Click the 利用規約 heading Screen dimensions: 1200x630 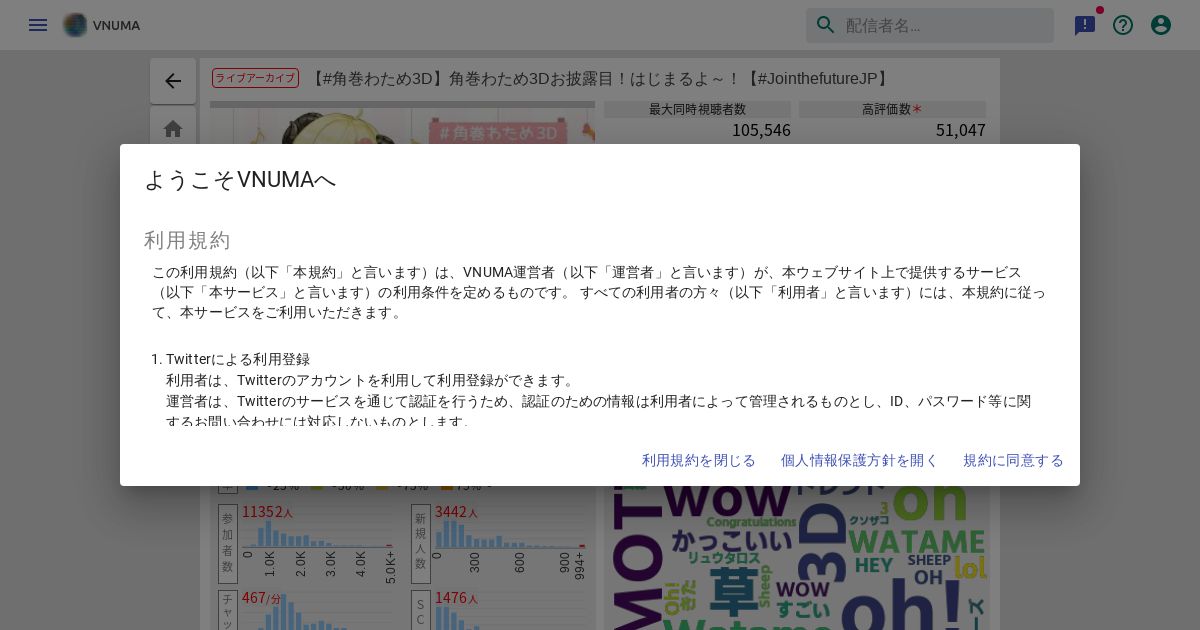pyautogui.click(x=187, y=240)
